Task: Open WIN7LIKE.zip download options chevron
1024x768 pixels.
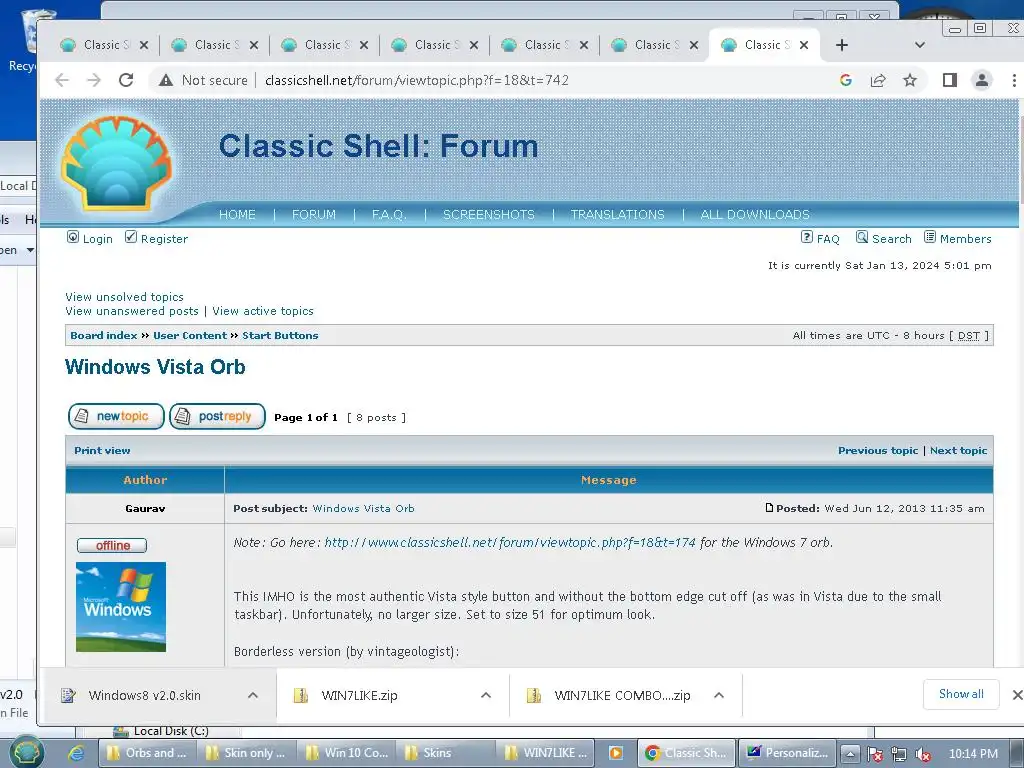Action: tap(486, 696)
